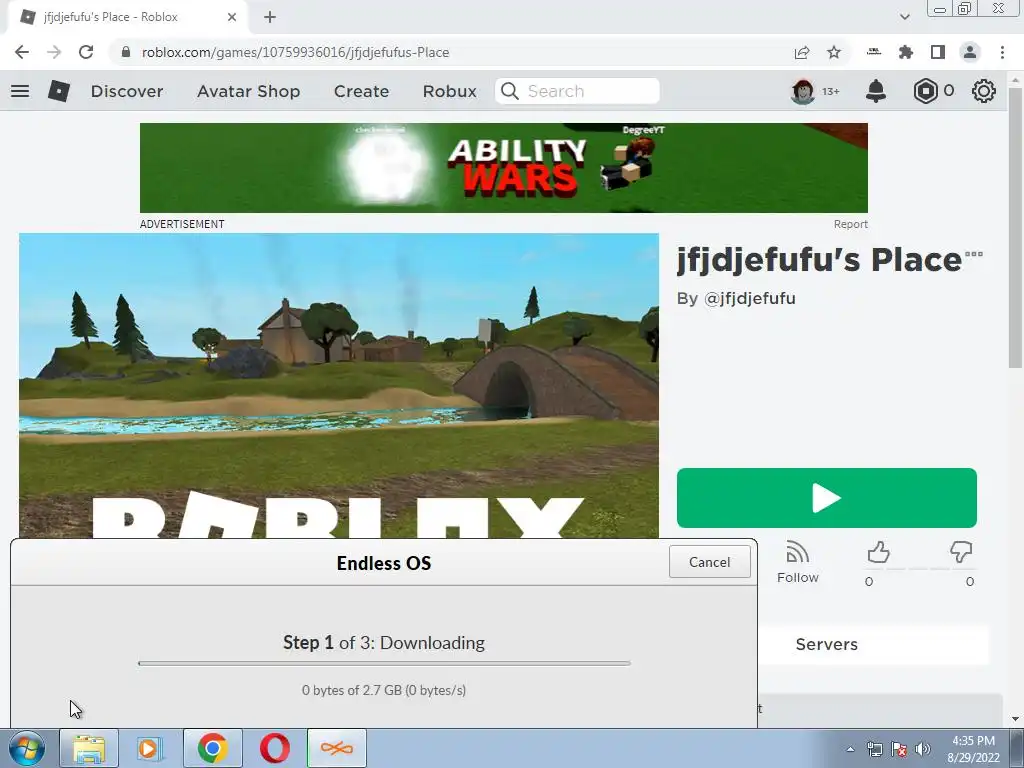Open the Action Center flag tray icon

click(899, 749)
